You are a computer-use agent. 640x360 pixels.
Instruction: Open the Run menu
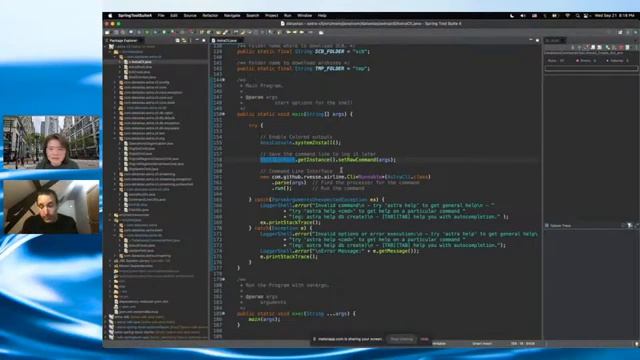[288, 16]
